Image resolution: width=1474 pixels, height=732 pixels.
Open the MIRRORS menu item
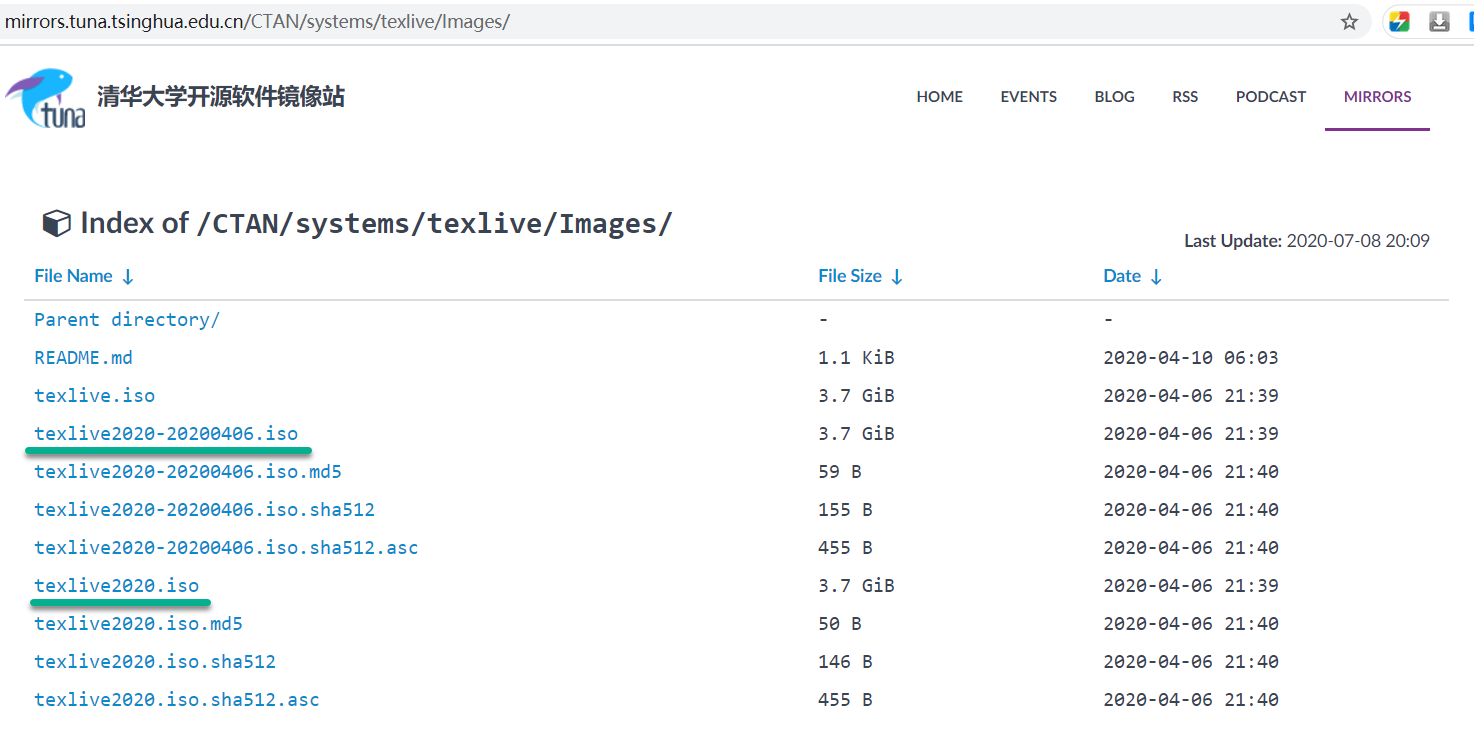coord(1378,97)
